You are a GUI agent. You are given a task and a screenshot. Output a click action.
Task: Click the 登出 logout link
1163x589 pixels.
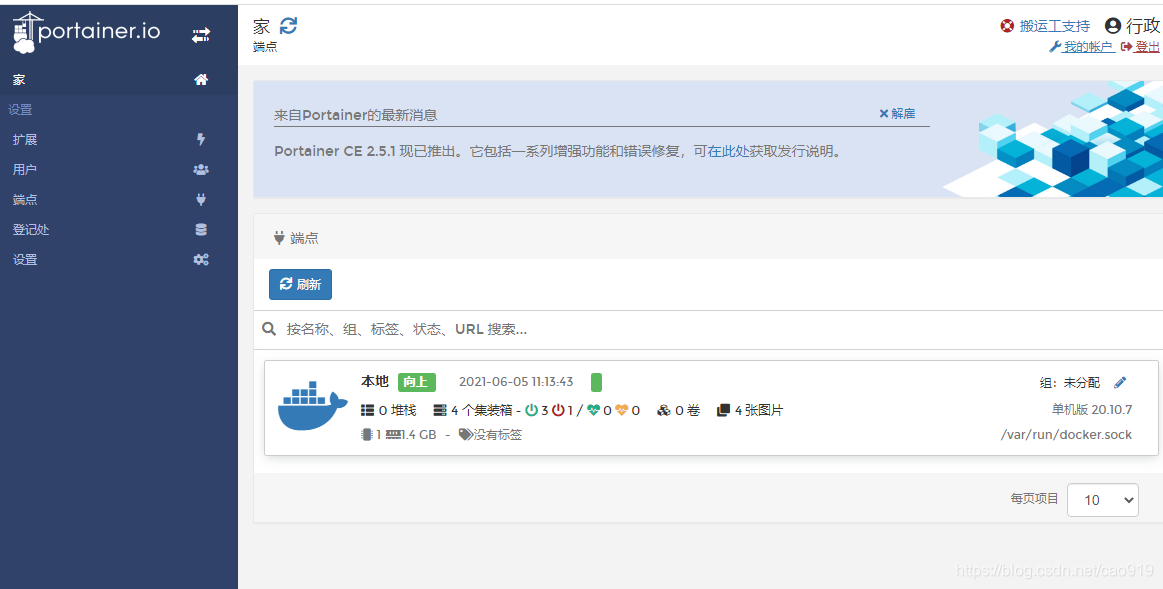click(1140, 47)
